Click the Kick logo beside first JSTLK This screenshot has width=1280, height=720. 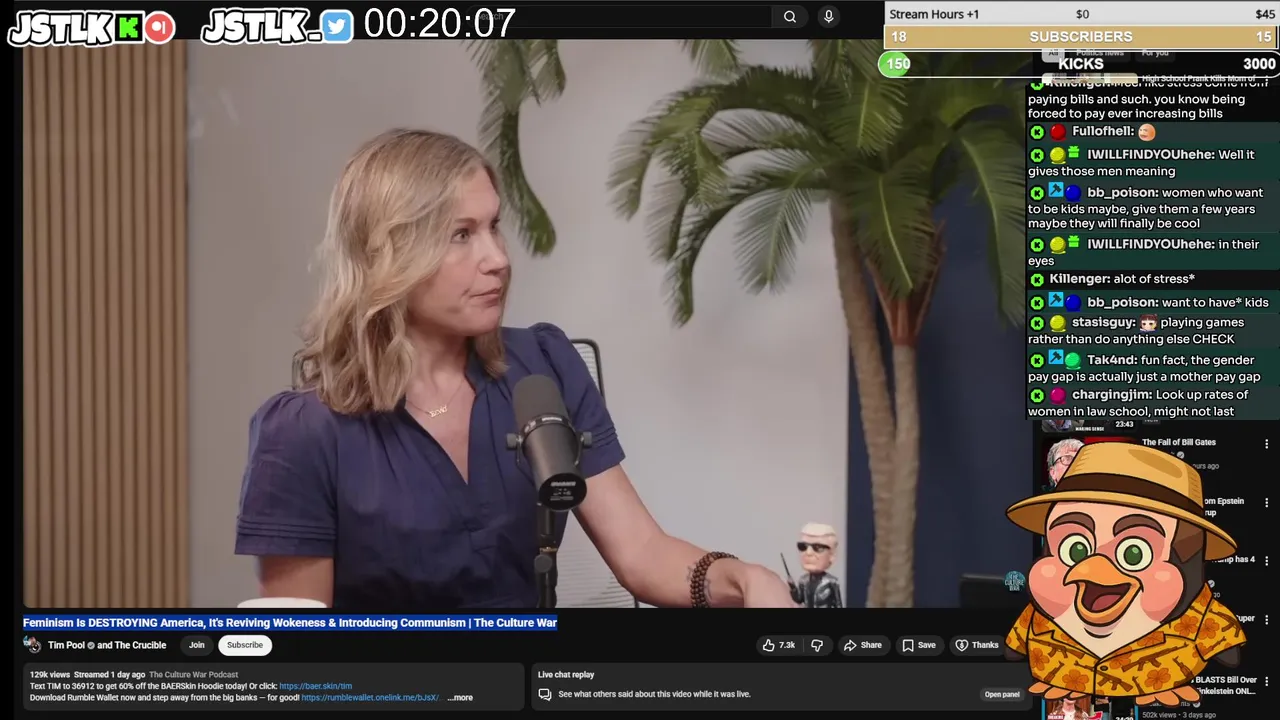128,28
